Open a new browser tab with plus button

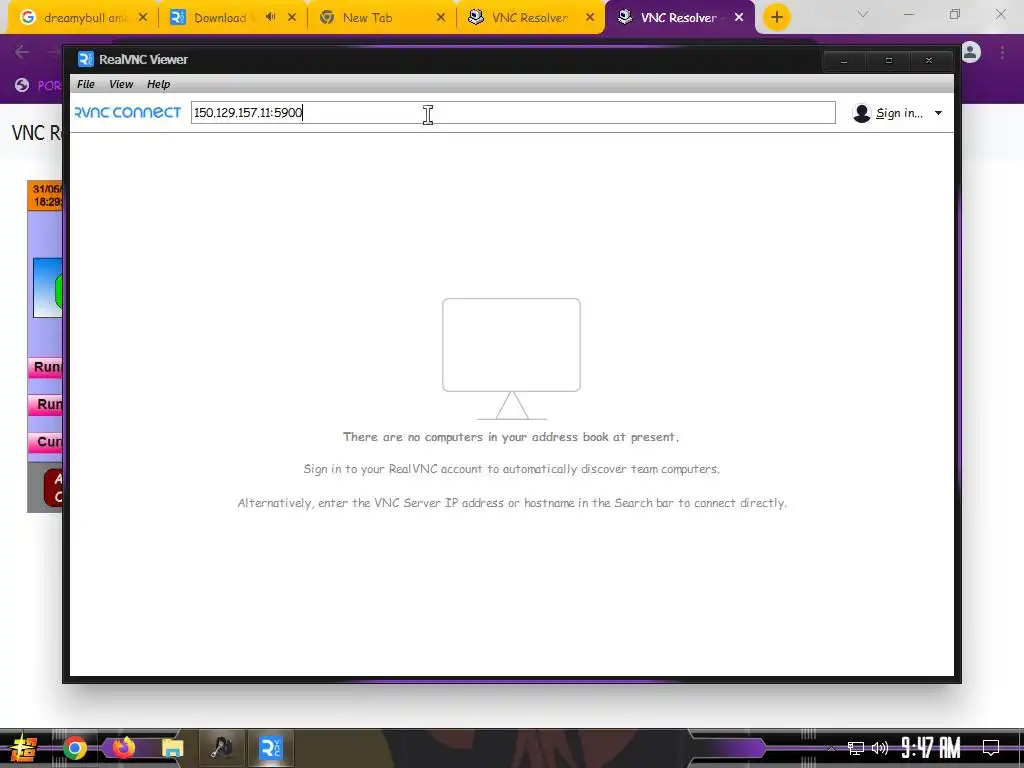coord(776,18)
